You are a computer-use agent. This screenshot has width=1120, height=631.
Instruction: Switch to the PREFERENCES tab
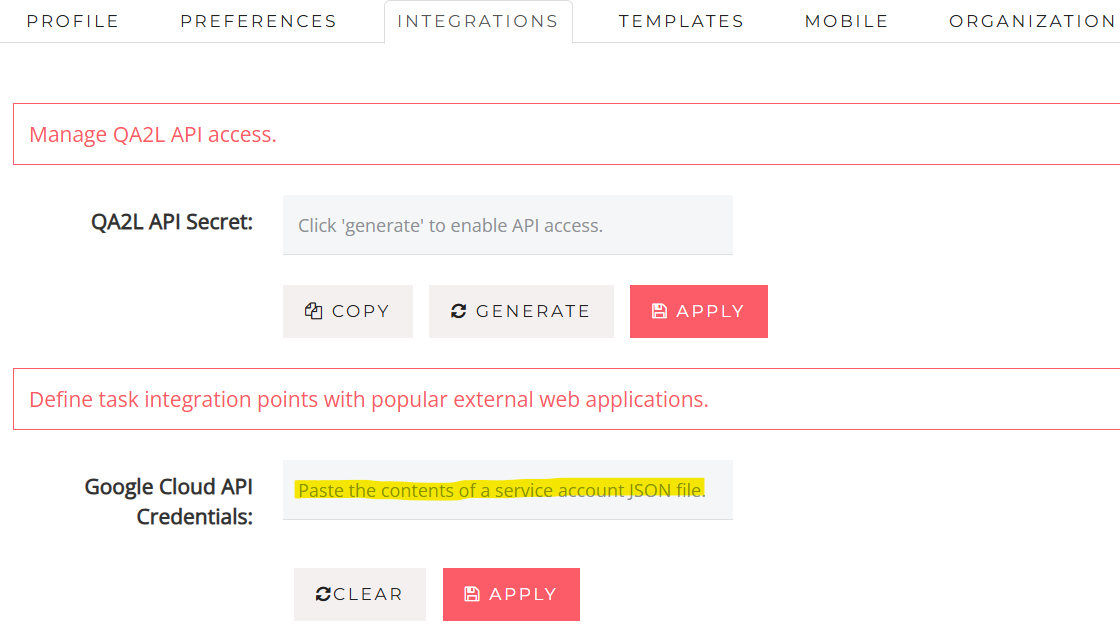(258, 21)
